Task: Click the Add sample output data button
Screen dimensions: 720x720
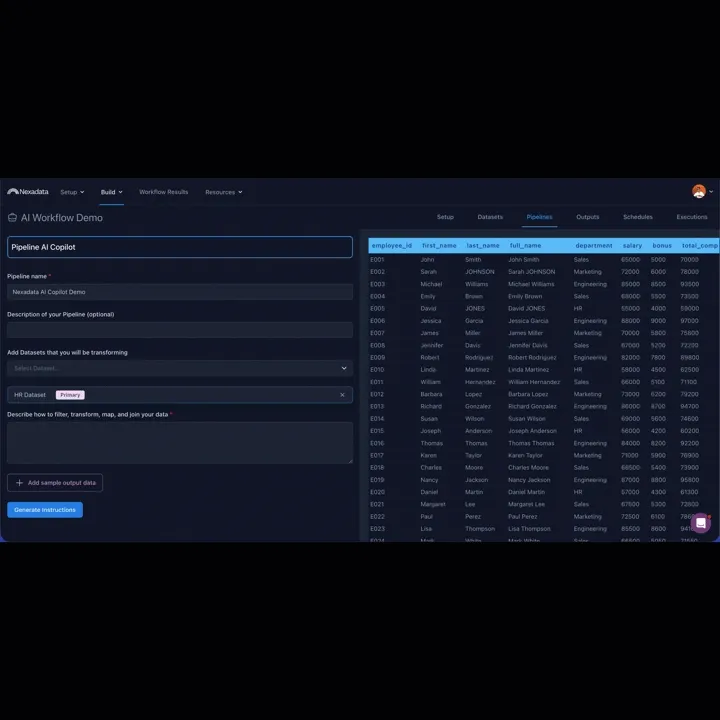Action: tap(55, 483)
